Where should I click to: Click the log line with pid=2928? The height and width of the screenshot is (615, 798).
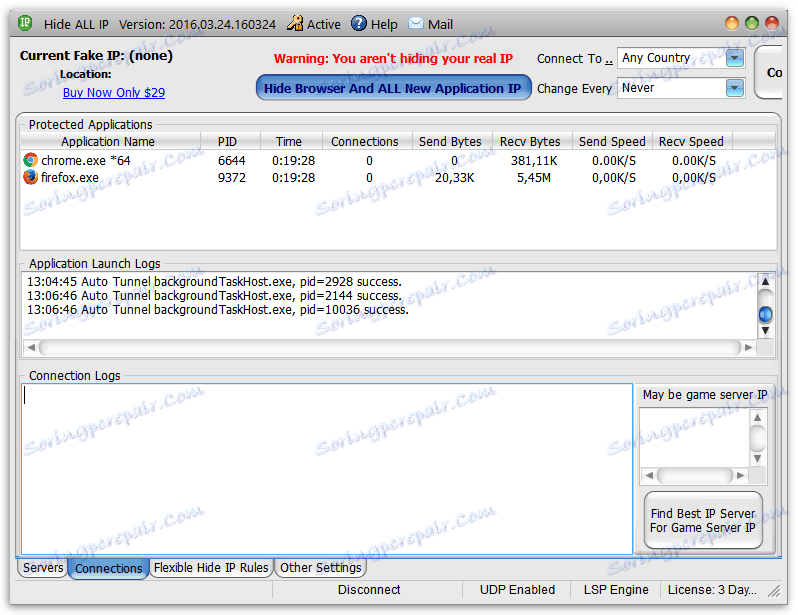pyautogui.click(x=214, y=282)
